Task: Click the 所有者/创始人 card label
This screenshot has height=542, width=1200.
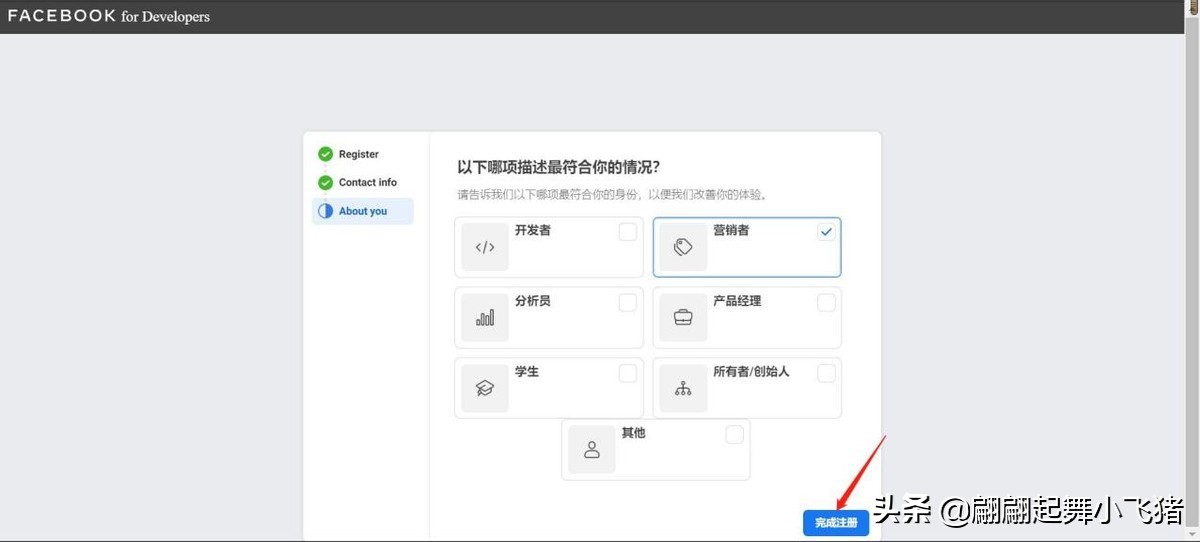Action: tap(751, 372)
